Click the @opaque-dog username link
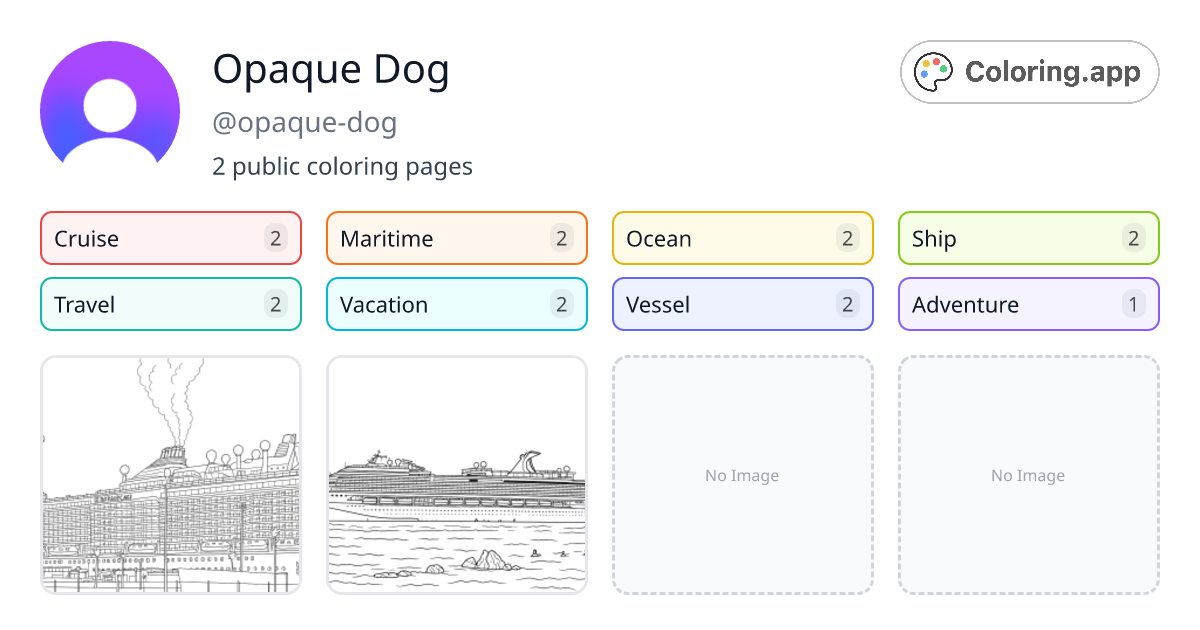1200x630 pixels. pos(305,122)
